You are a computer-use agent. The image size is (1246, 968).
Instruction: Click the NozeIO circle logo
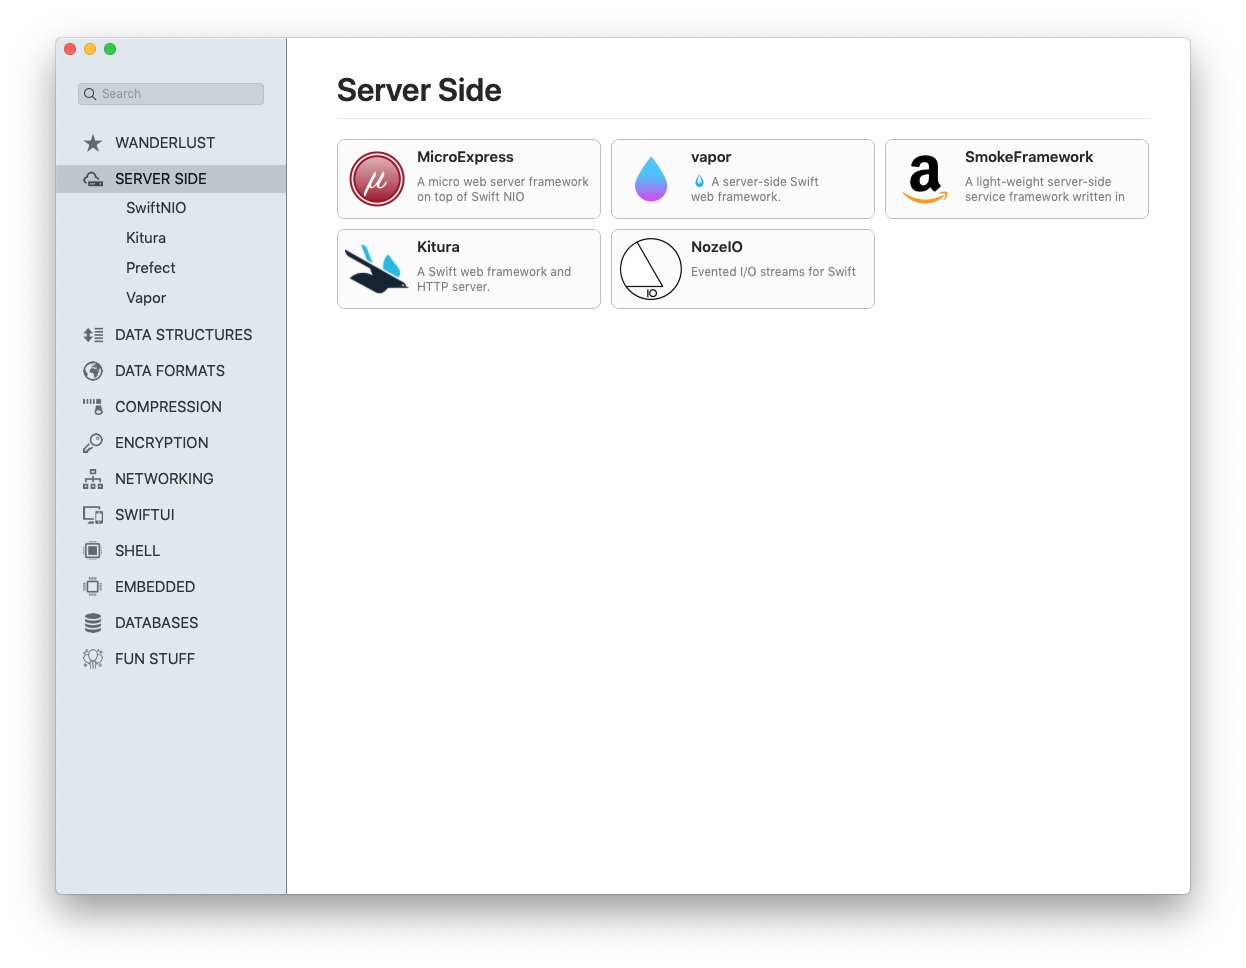click(x=650, y=269)
